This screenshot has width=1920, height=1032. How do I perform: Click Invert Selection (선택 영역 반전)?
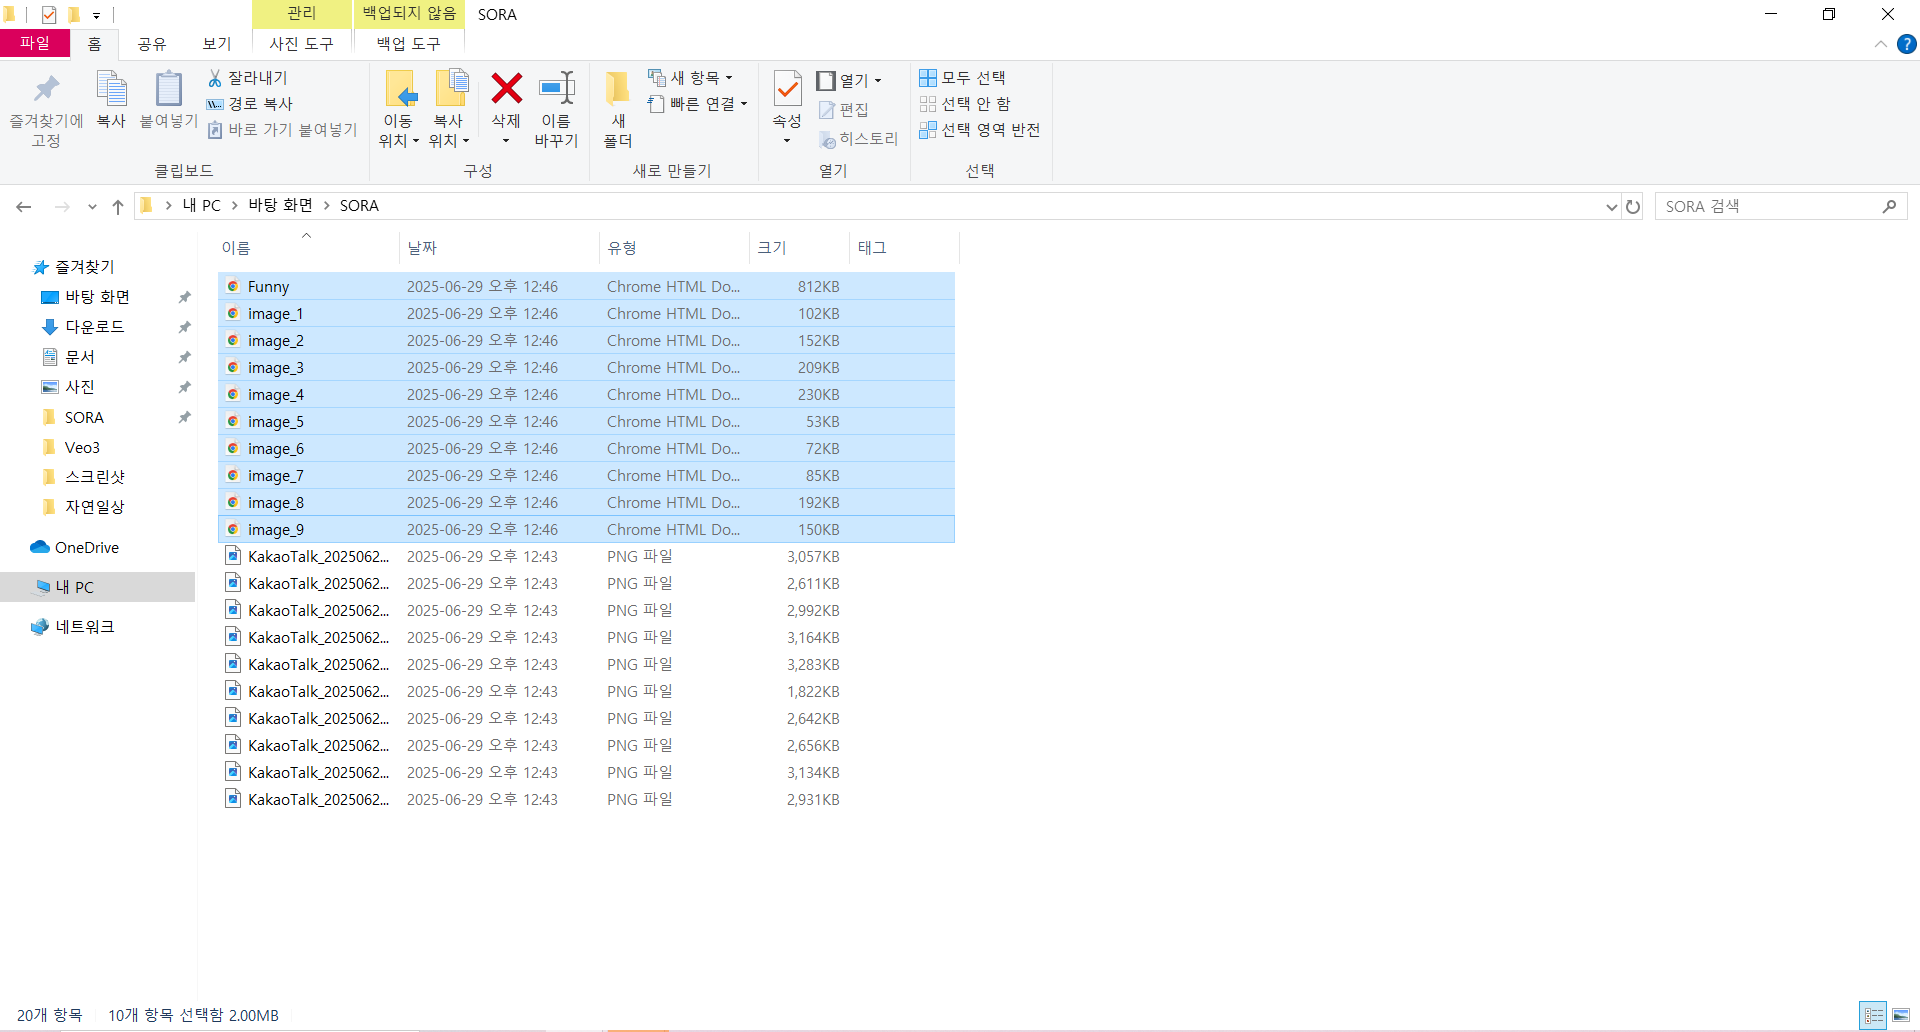[x=980, y=129]
